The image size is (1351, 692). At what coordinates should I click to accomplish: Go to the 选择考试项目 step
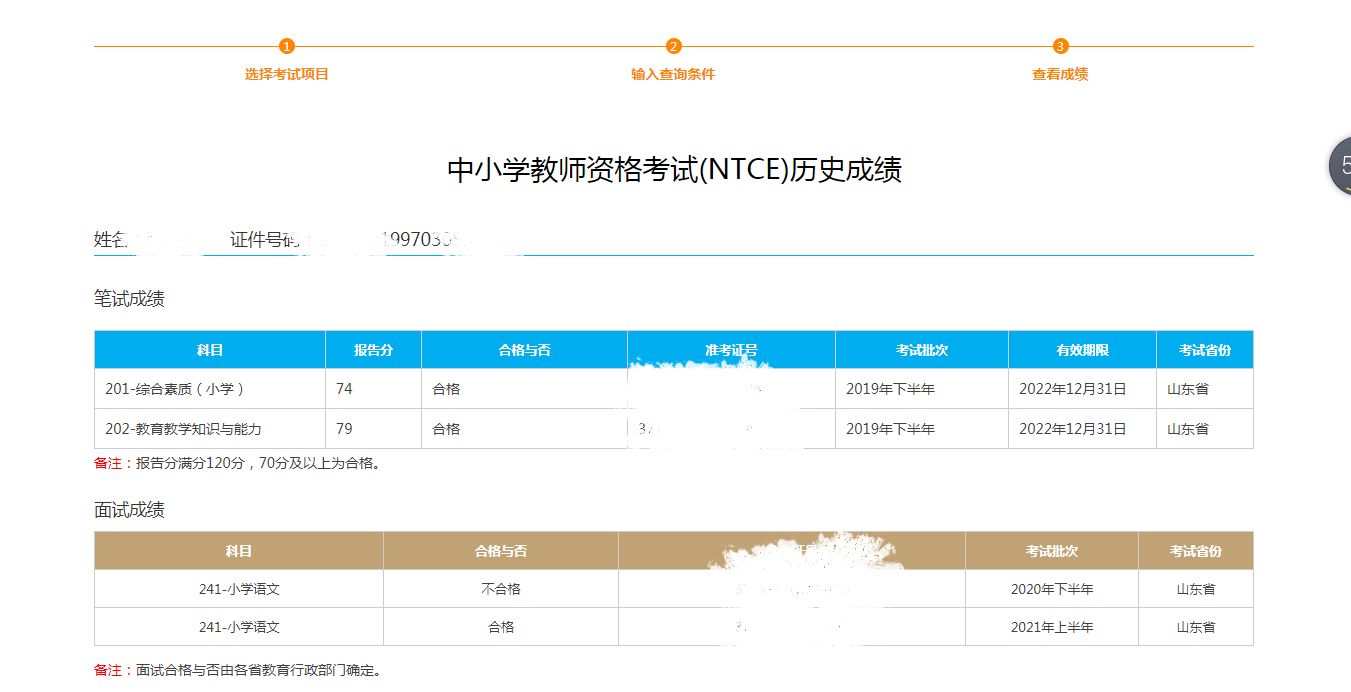287,74
